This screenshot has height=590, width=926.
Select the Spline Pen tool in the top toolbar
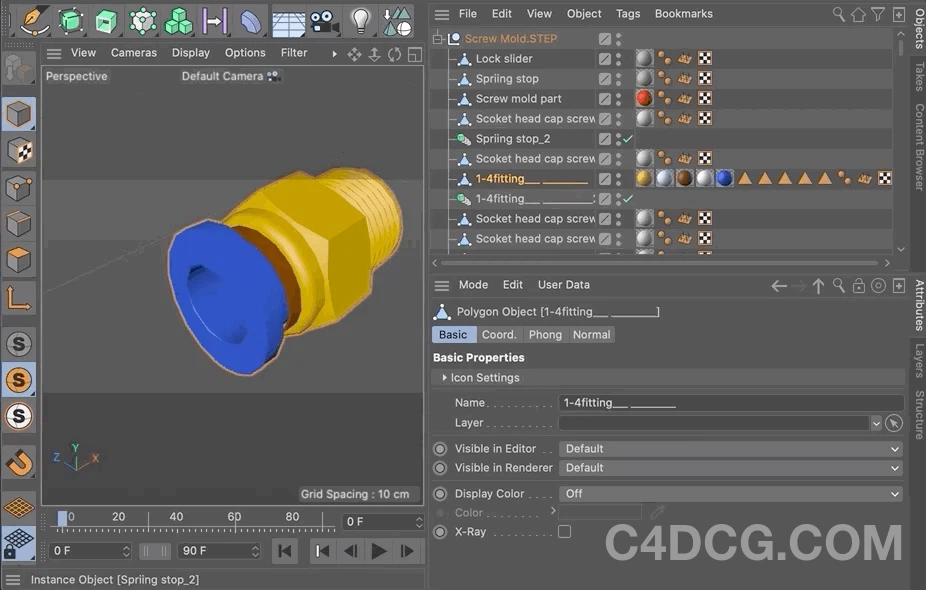point(30,18)
